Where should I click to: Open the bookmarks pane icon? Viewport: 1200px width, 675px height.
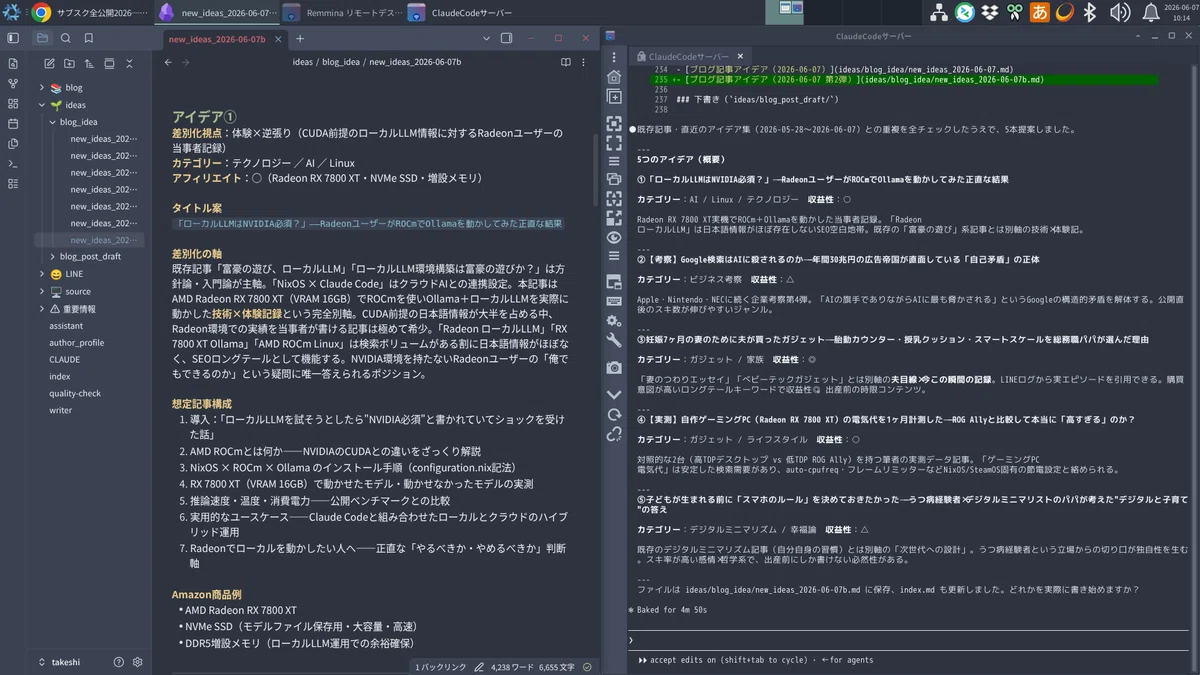point(89,38)
